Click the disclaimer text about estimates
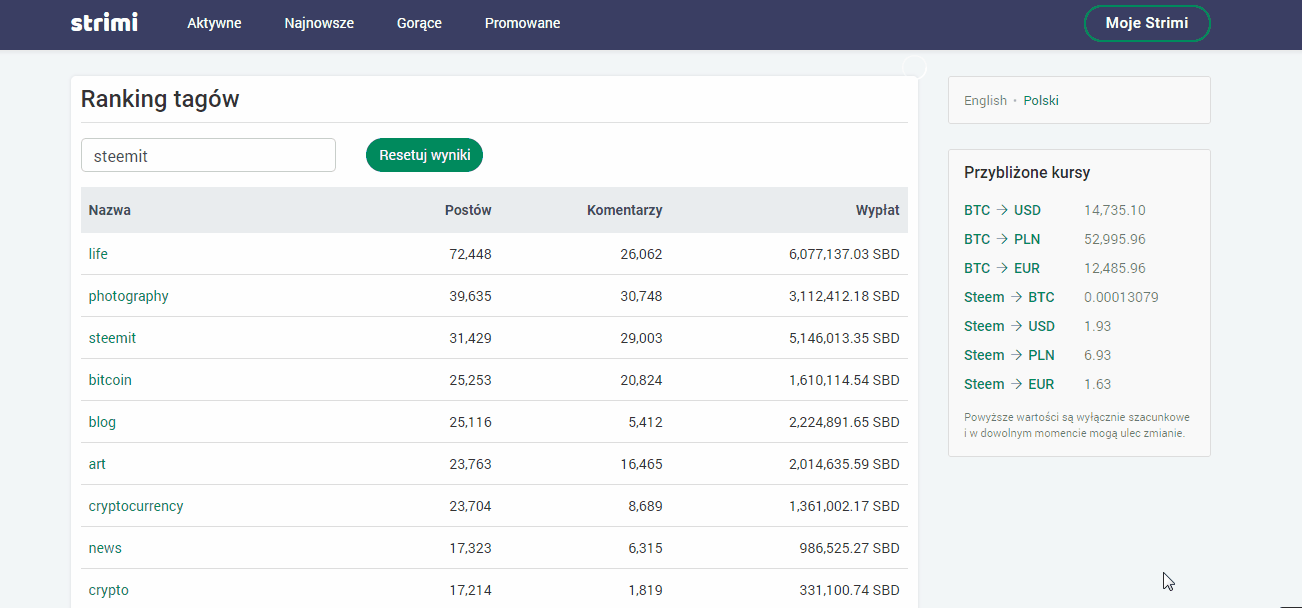The width and height of the screenshot is (1302, 608). pos(1077,425)
